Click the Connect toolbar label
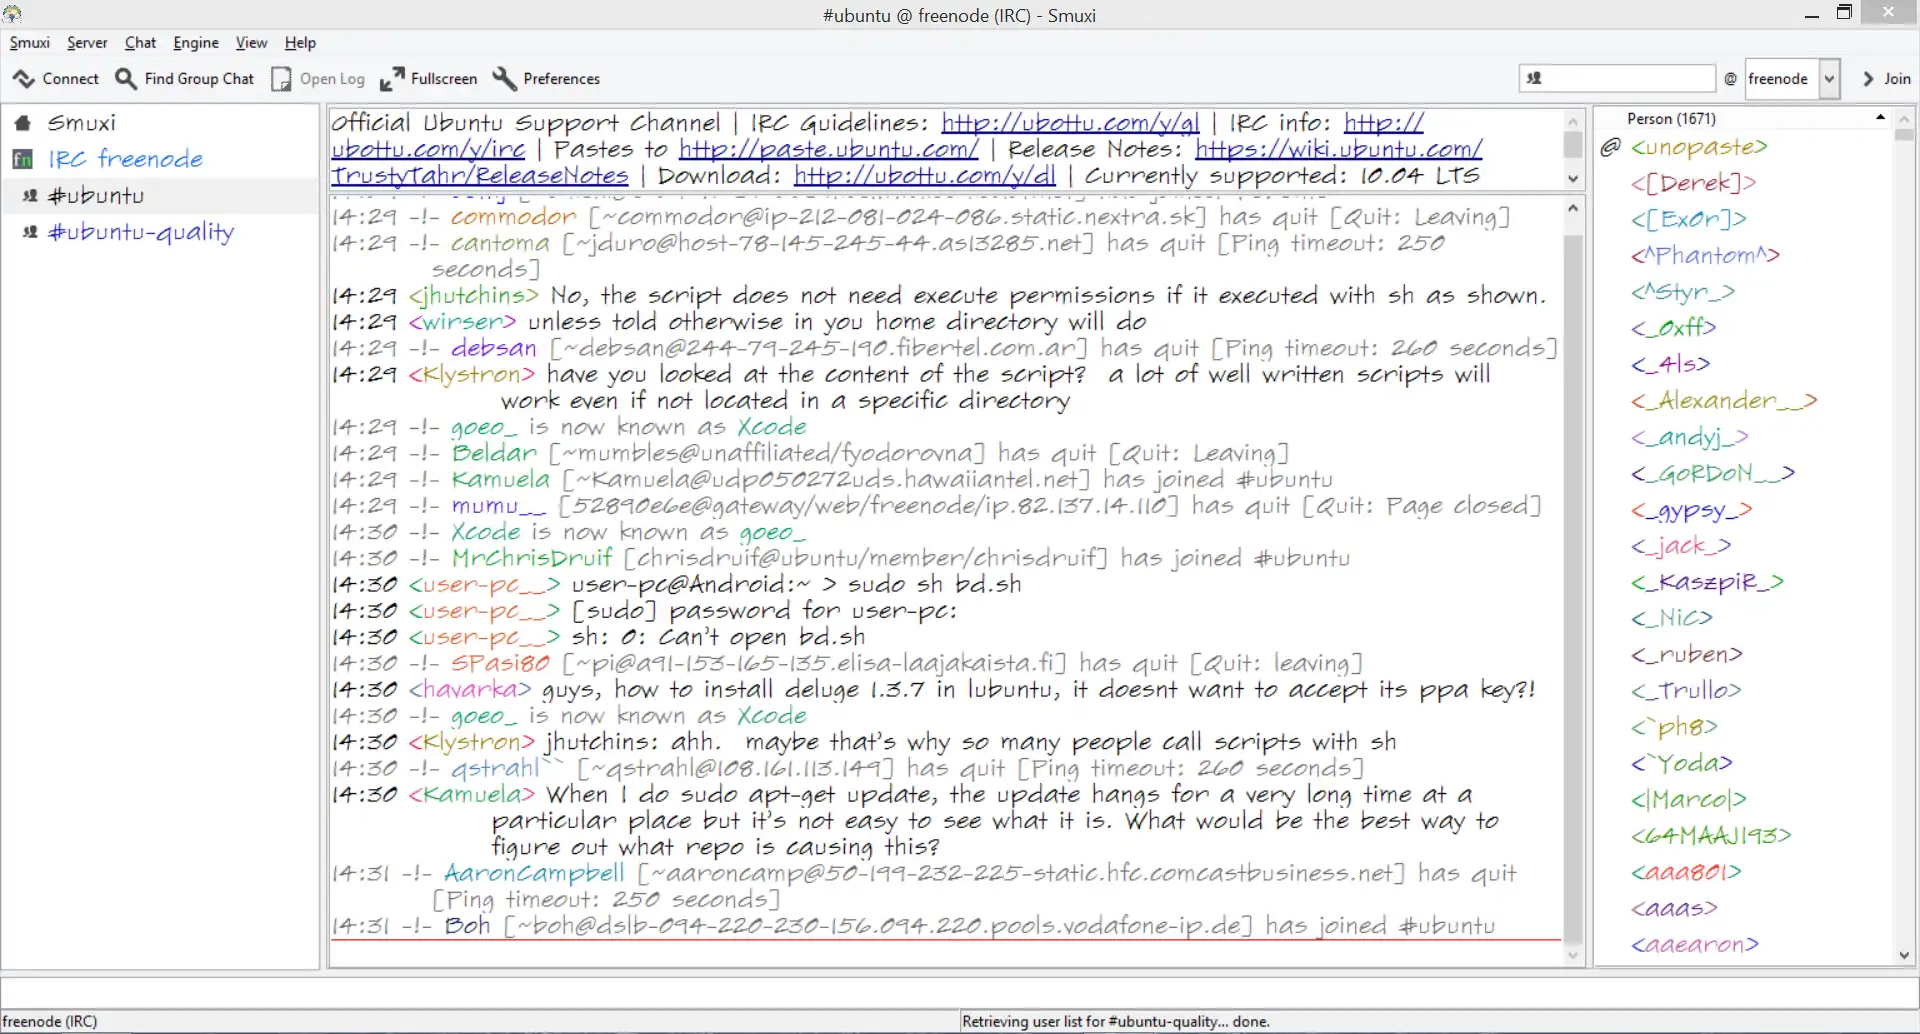 point(70,79)
